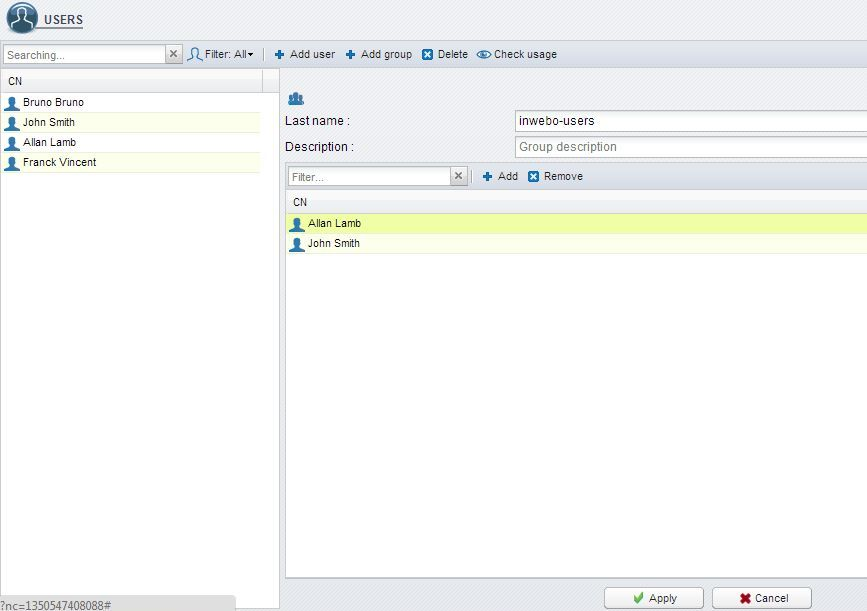Click Remove member button
The image size is (867, 611).
(x=555, y=177)
